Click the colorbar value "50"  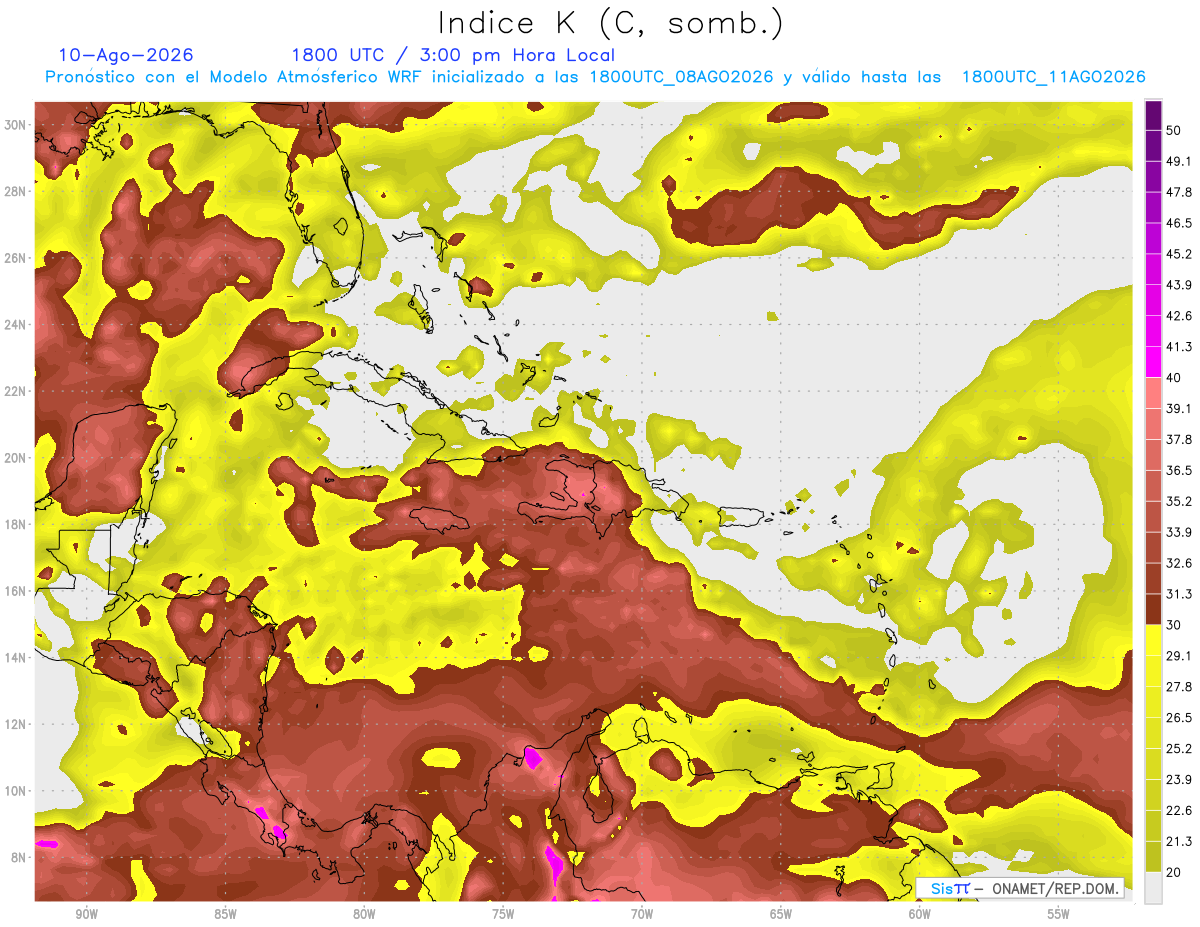[1173, 130]
